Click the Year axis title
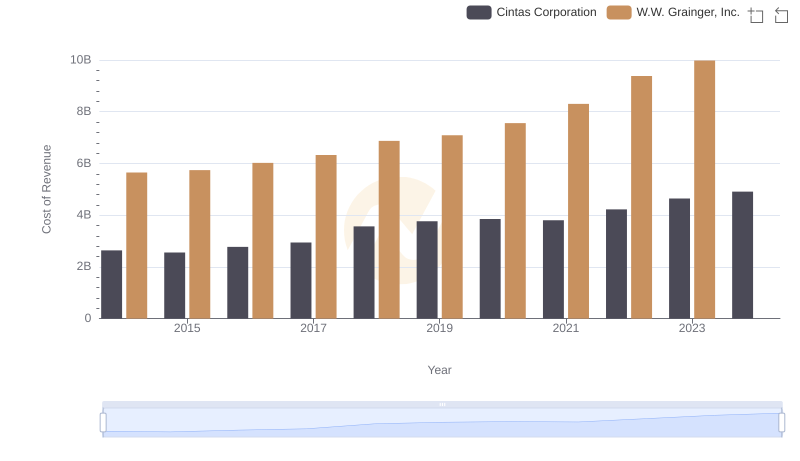800x461 pixels. click(439, 370)
